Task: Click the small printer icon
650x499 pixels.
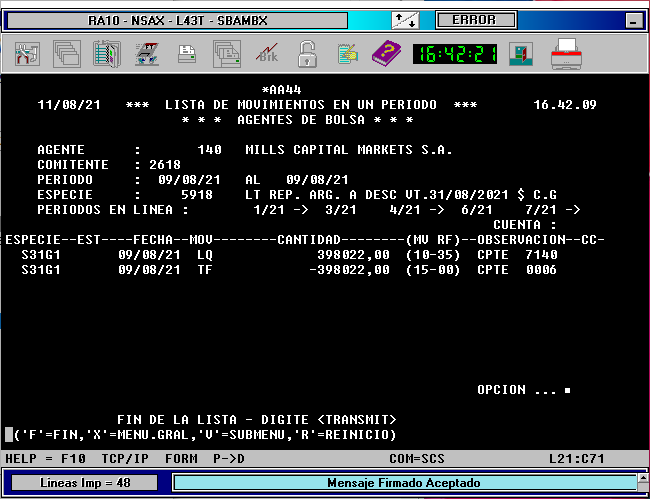Action: [187, 54]
